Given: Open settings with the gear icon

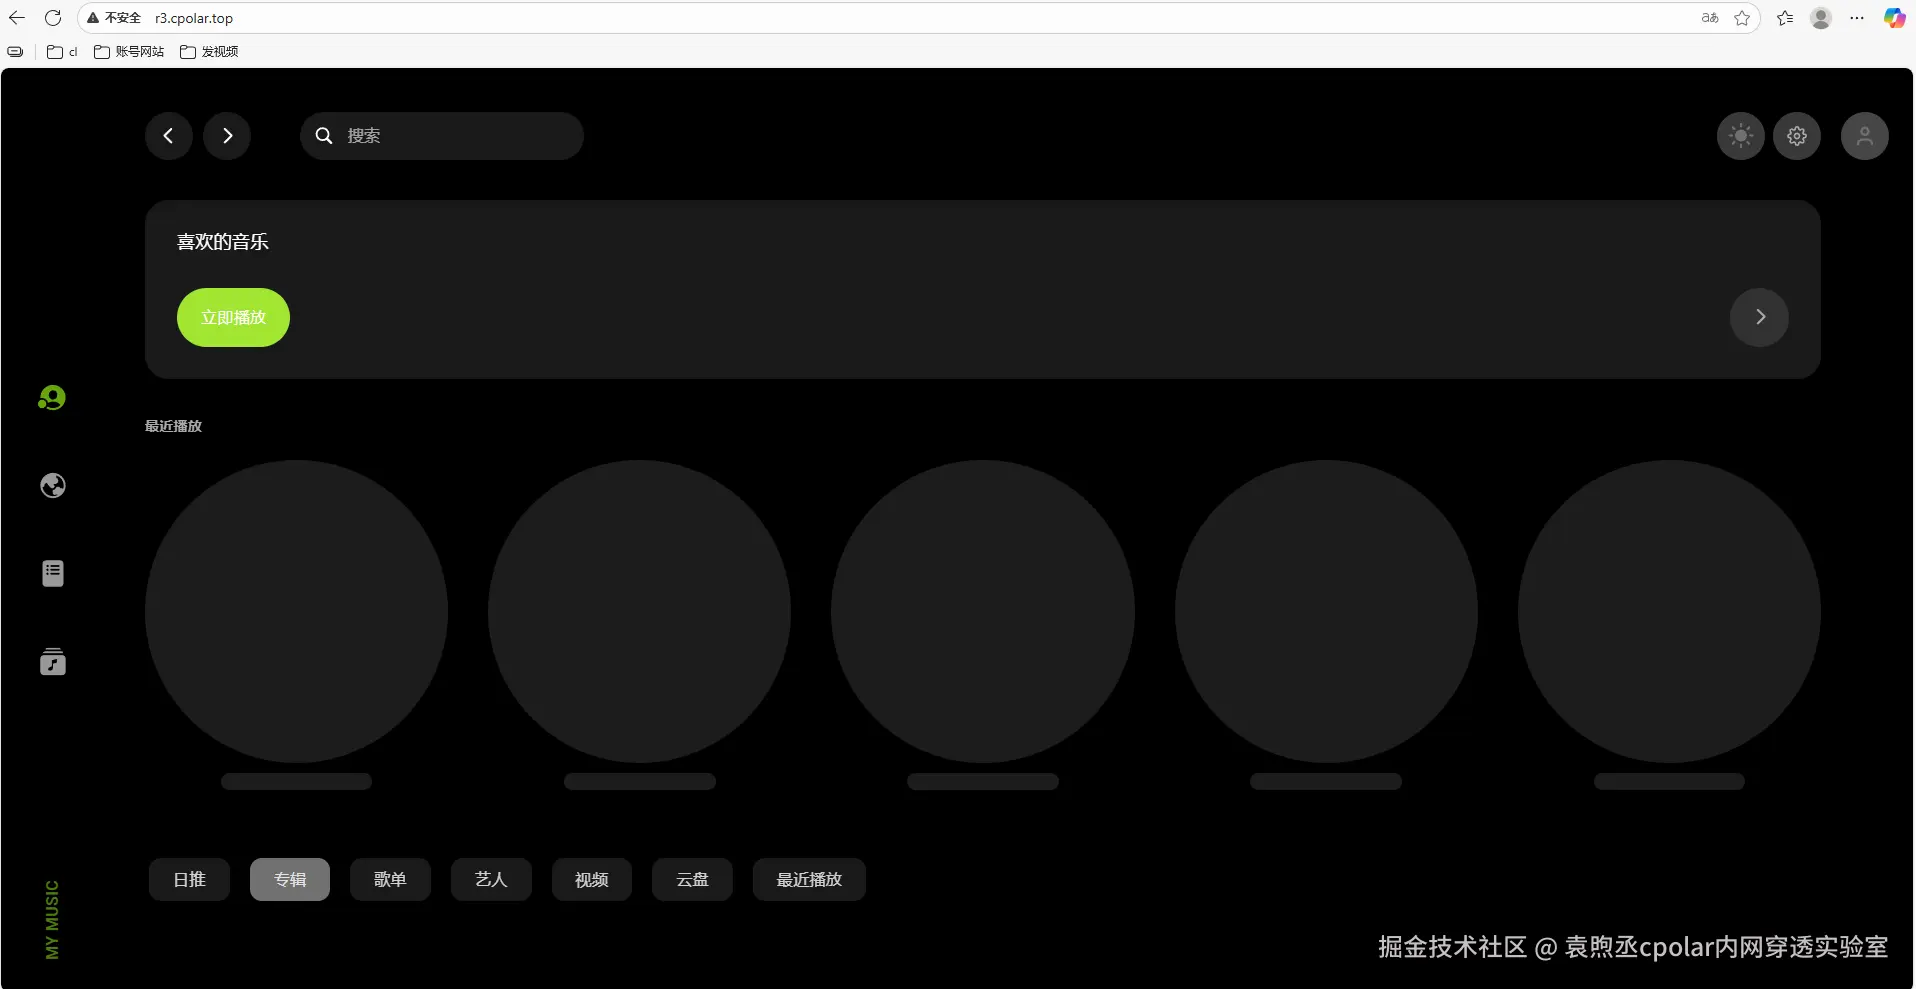Looking at the screenshot, I should click(x=1797, y=136).
